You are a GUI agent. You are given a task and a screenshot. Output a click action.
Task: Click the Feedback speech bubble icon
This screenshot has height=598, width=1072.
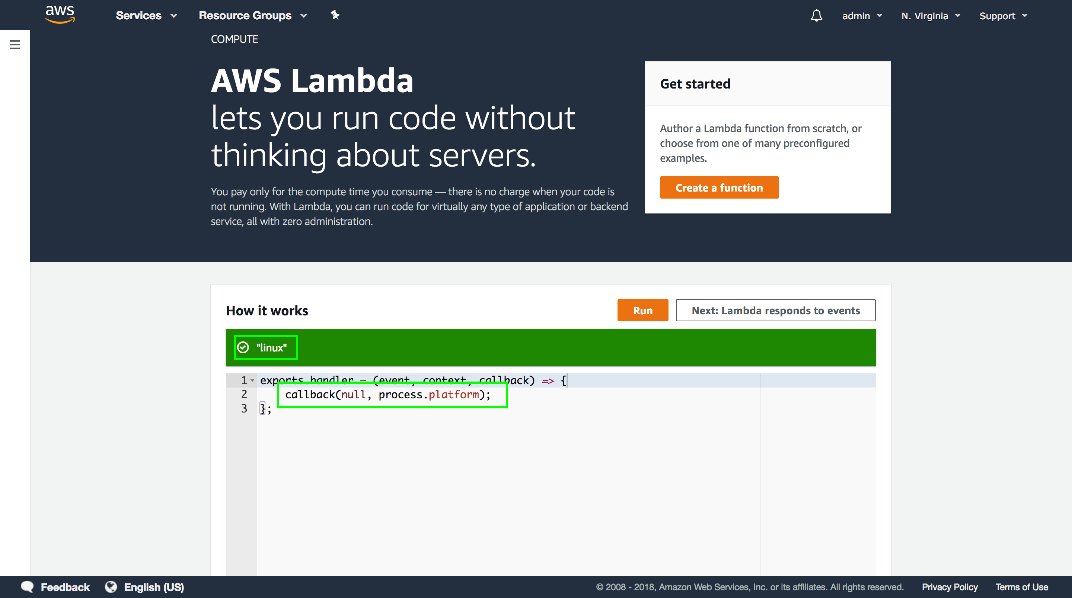(x=27, y=587)
